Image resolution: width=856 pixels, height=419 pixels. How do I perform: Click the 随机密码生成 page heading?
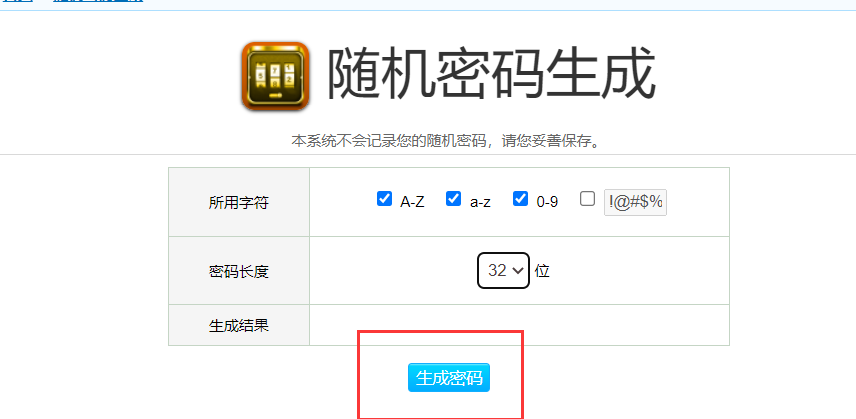[491, 74]
